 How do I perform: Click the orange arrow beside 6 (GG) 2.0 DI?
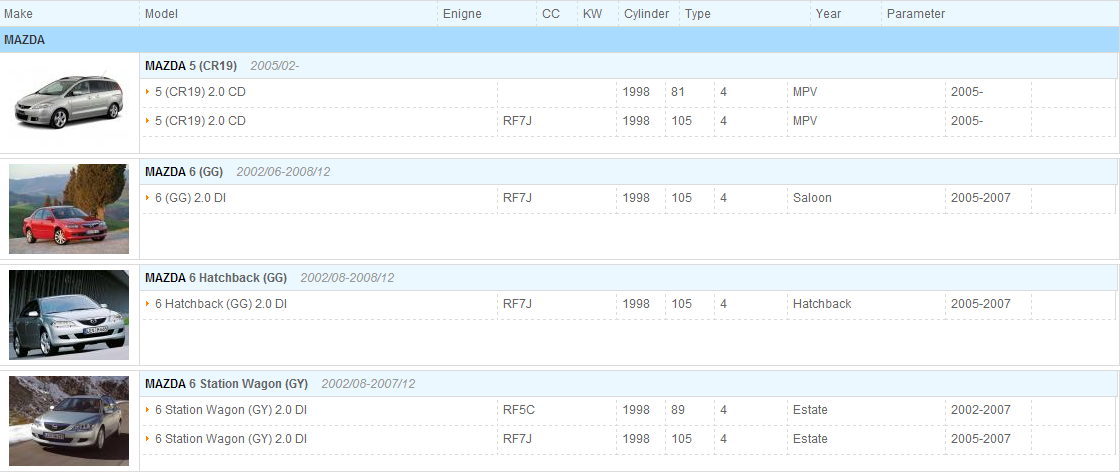[x=148, y=198]
